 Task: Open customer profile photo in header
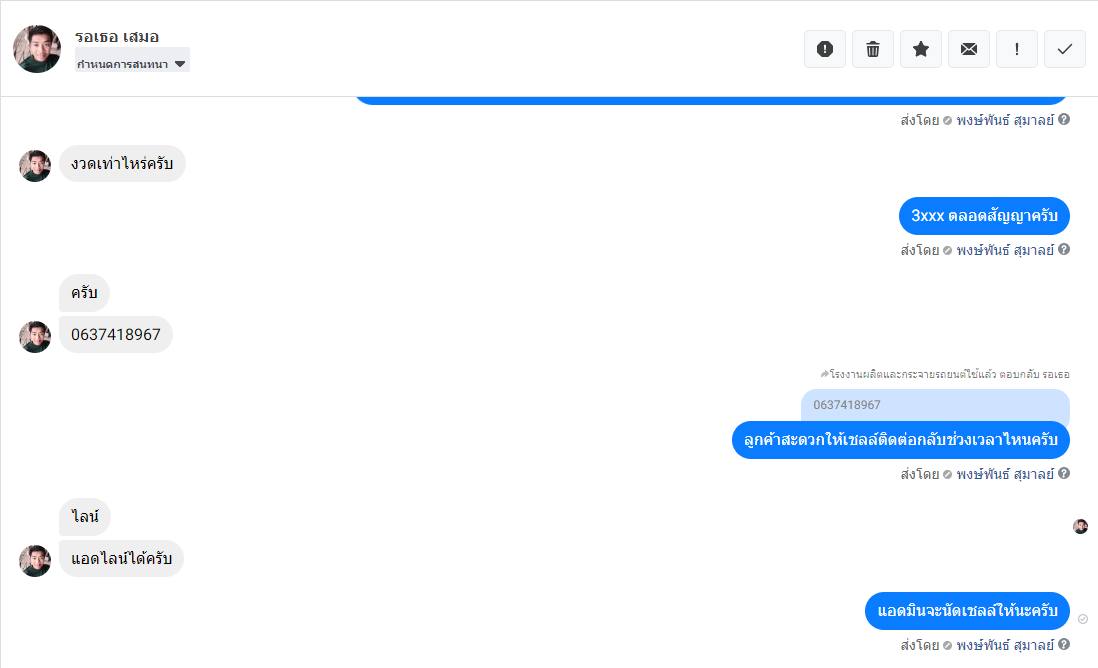(x=37, y=49)
